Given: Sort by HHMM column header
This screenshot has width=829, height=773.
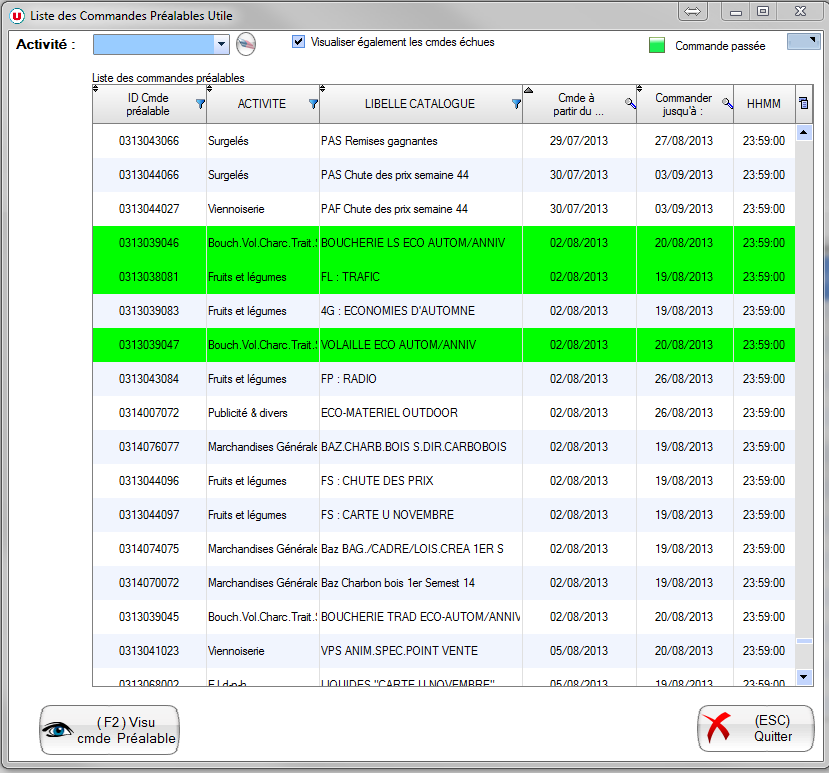Looking at the screenshot, I should pos(763,104).
